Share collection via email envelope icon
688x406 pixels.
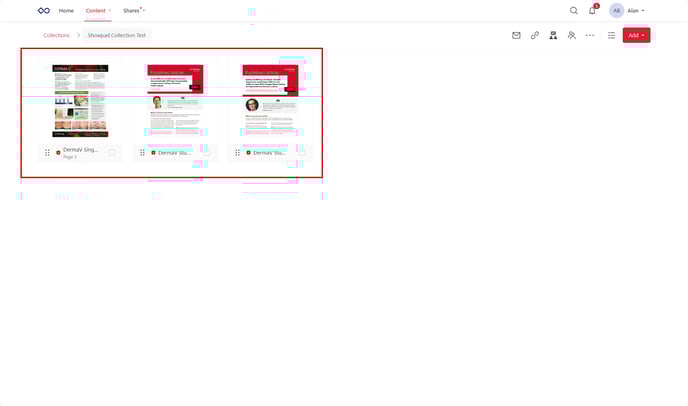point(516,35)
